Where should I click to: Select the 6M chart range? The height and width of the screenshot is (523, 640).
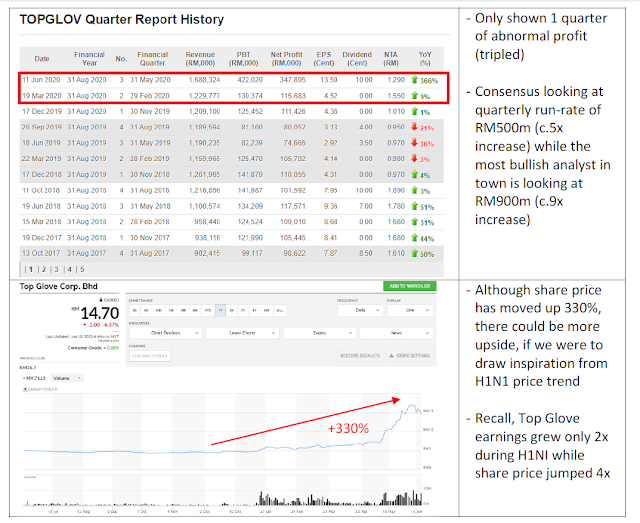[x=195, y=310]
